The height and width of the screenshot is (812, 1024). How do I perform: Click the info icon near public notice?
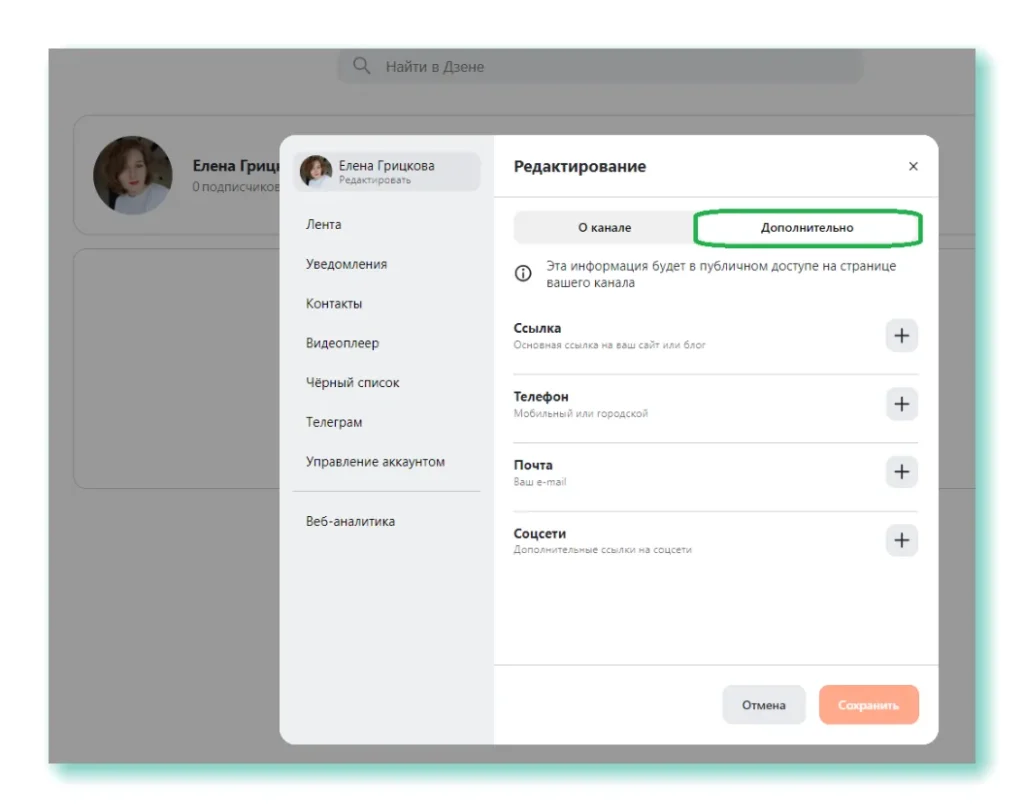click(523, 274)
